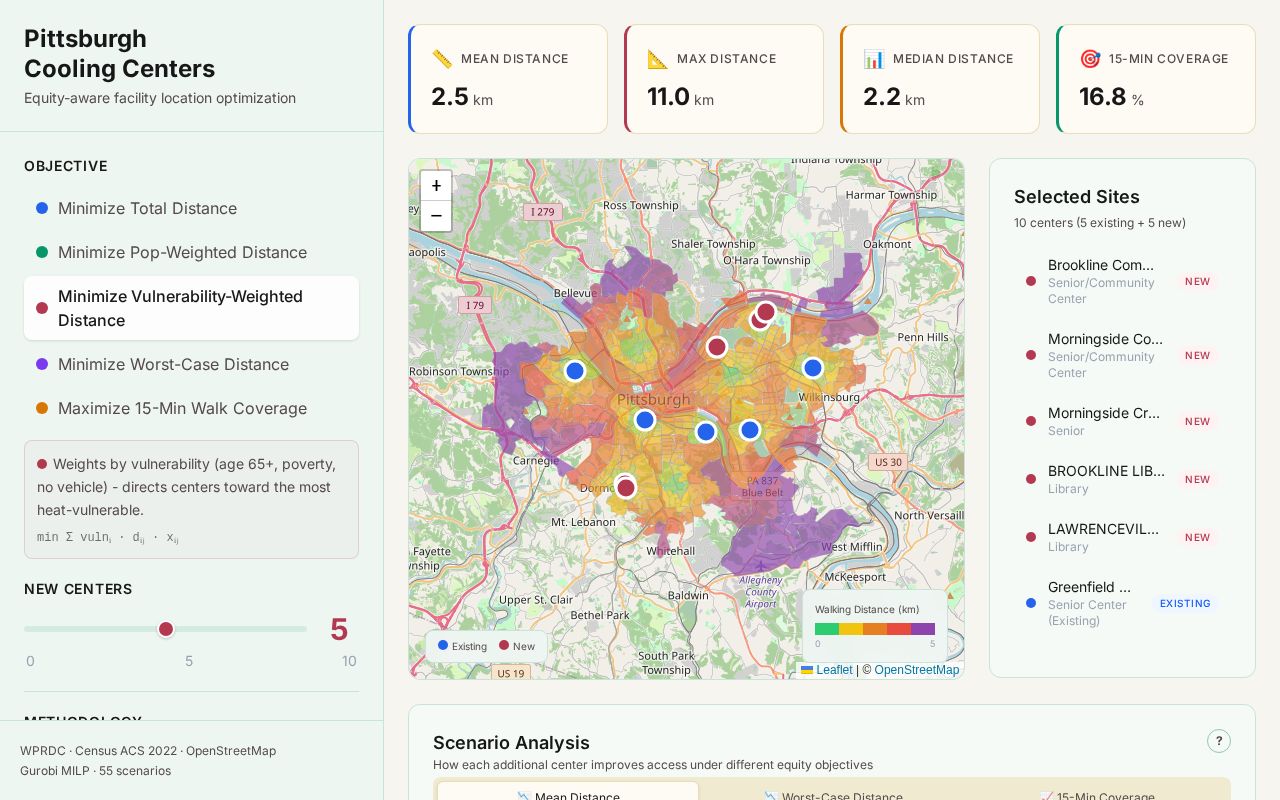Click the 16.8 % coverage value
Viewport: 1280px width, 800px height.
pyautogui.click(x=1111, y=97)
